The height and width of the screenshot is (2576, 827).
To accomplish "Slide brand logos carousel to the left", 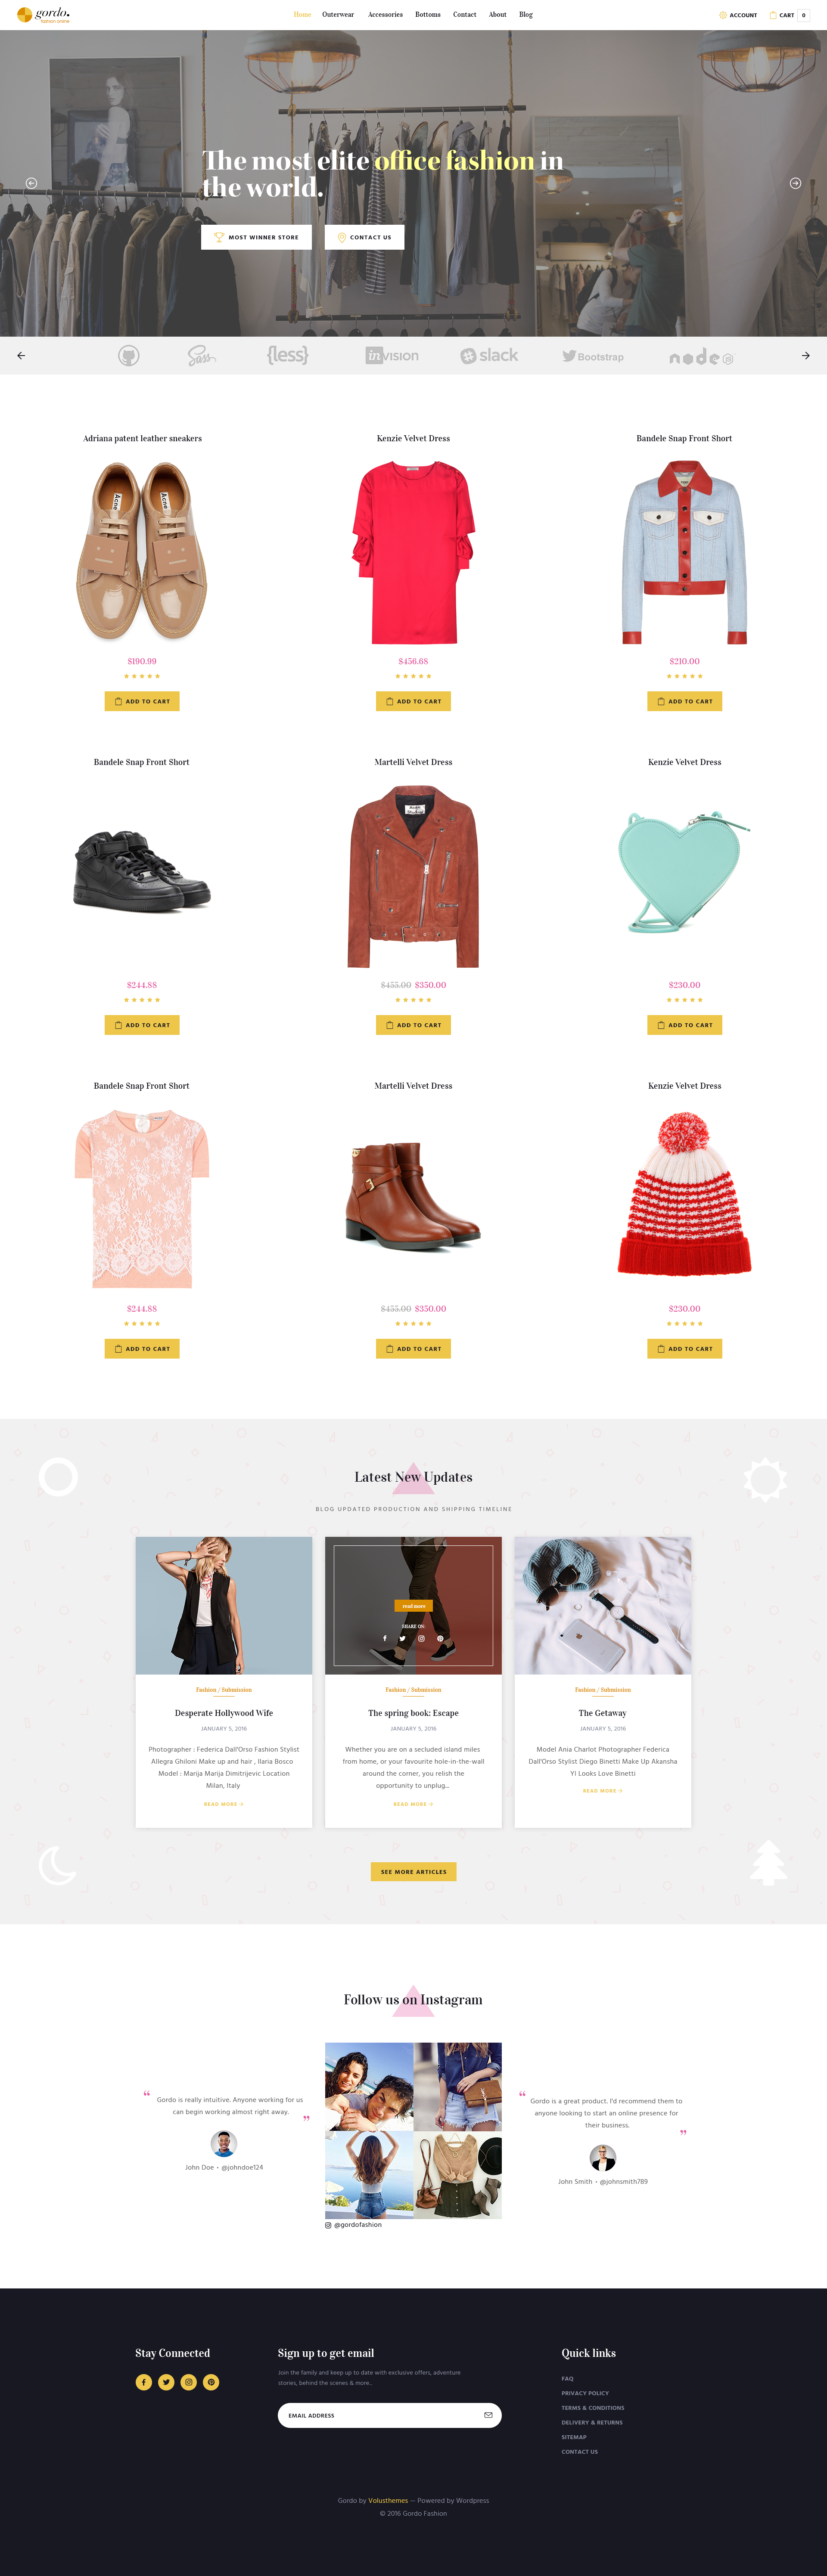I will 21,355.
